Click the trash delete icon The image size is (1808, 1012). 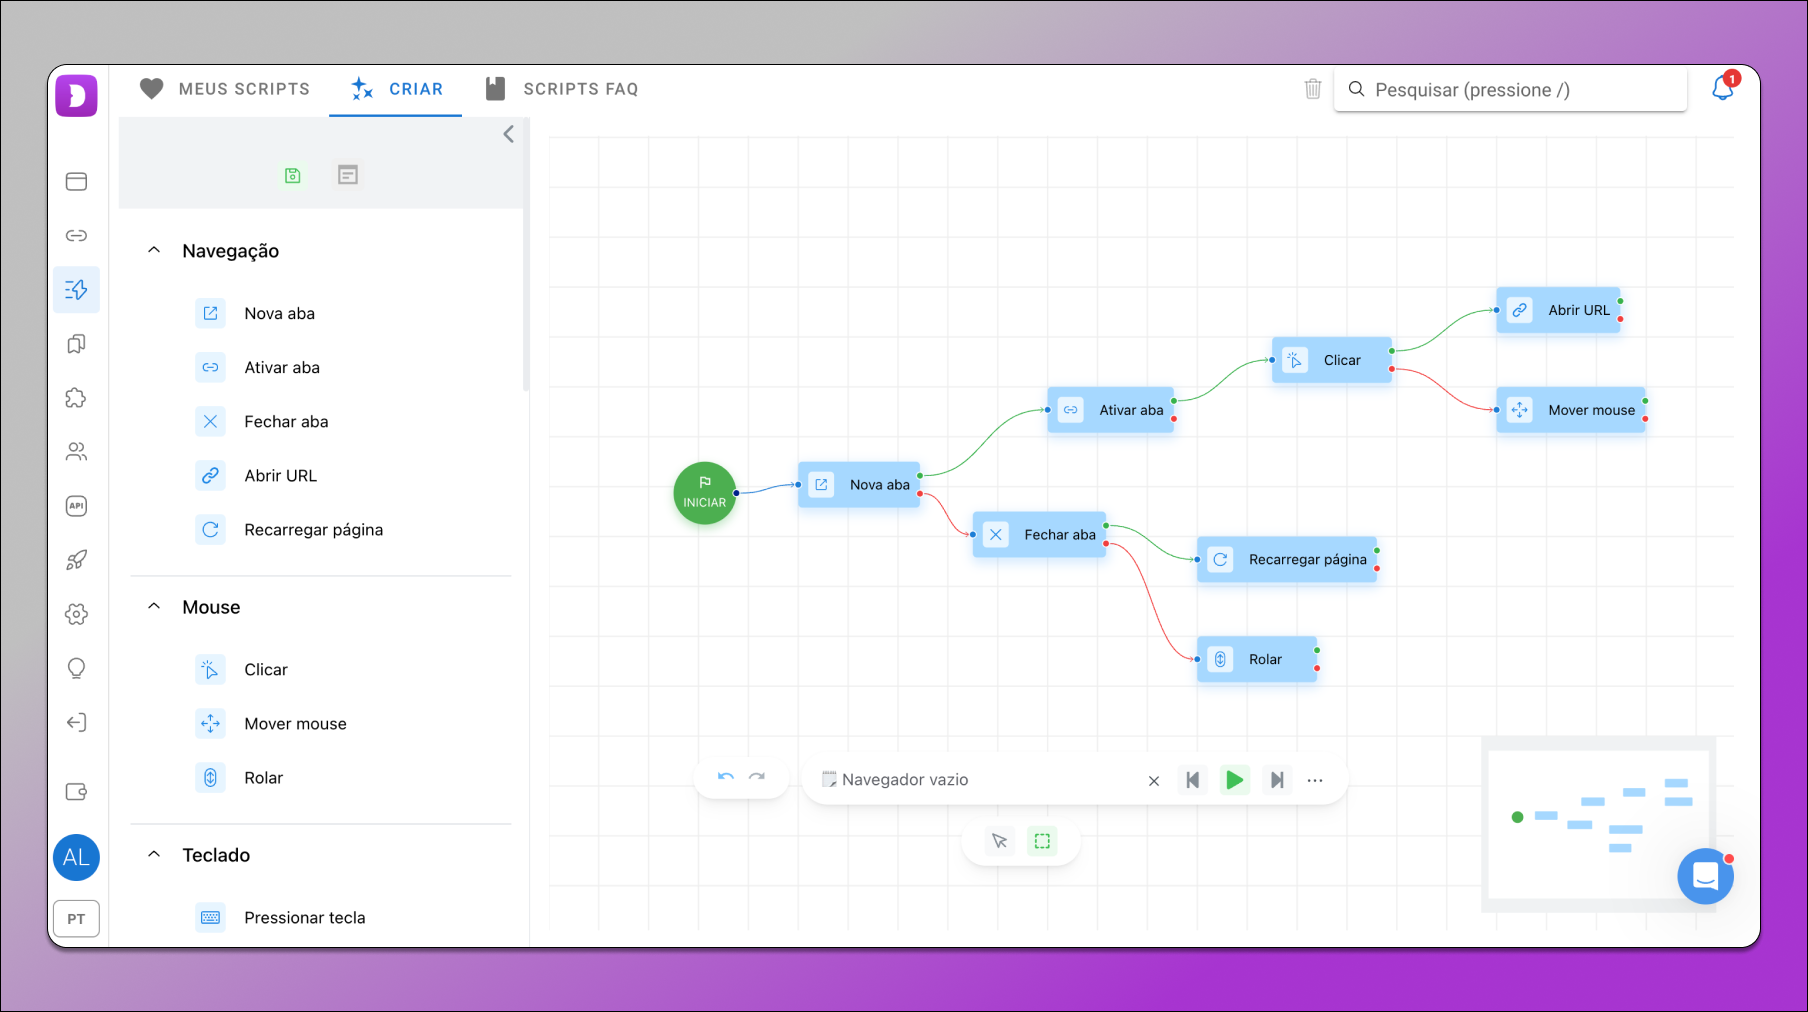click(x=1313, y=89)
